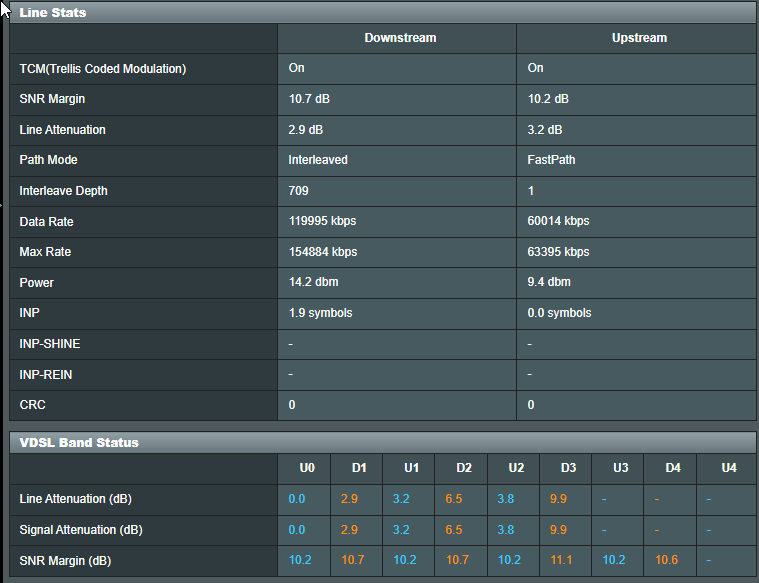759x583 pixels.
Task: Click the D3 SNR Margin value 11.1
Action: click(x=564, y=561)
